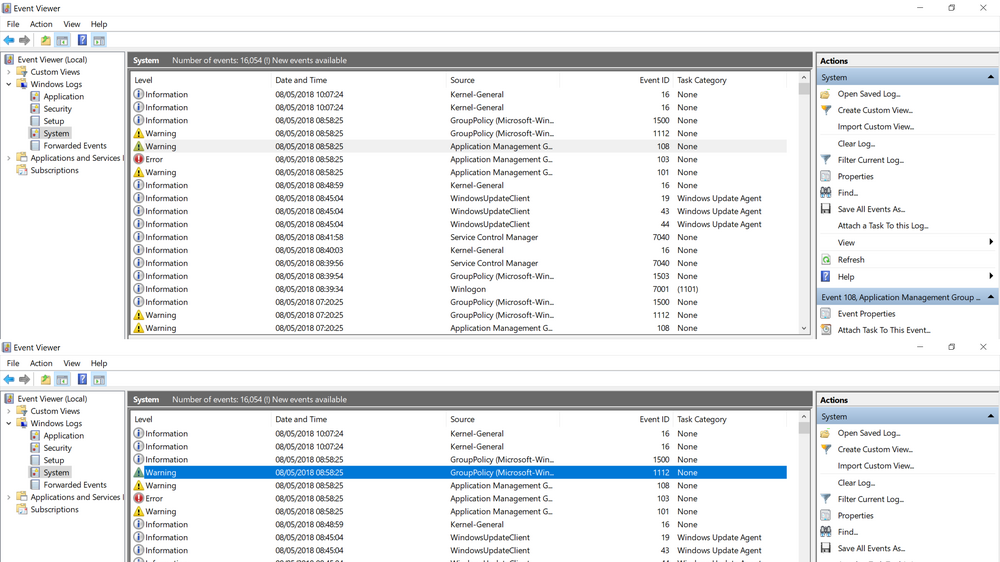This screenshot has width=1000, height=562.
Task: Collapse Windows Logs in lower window tree
Action: [x=9, y=424]
